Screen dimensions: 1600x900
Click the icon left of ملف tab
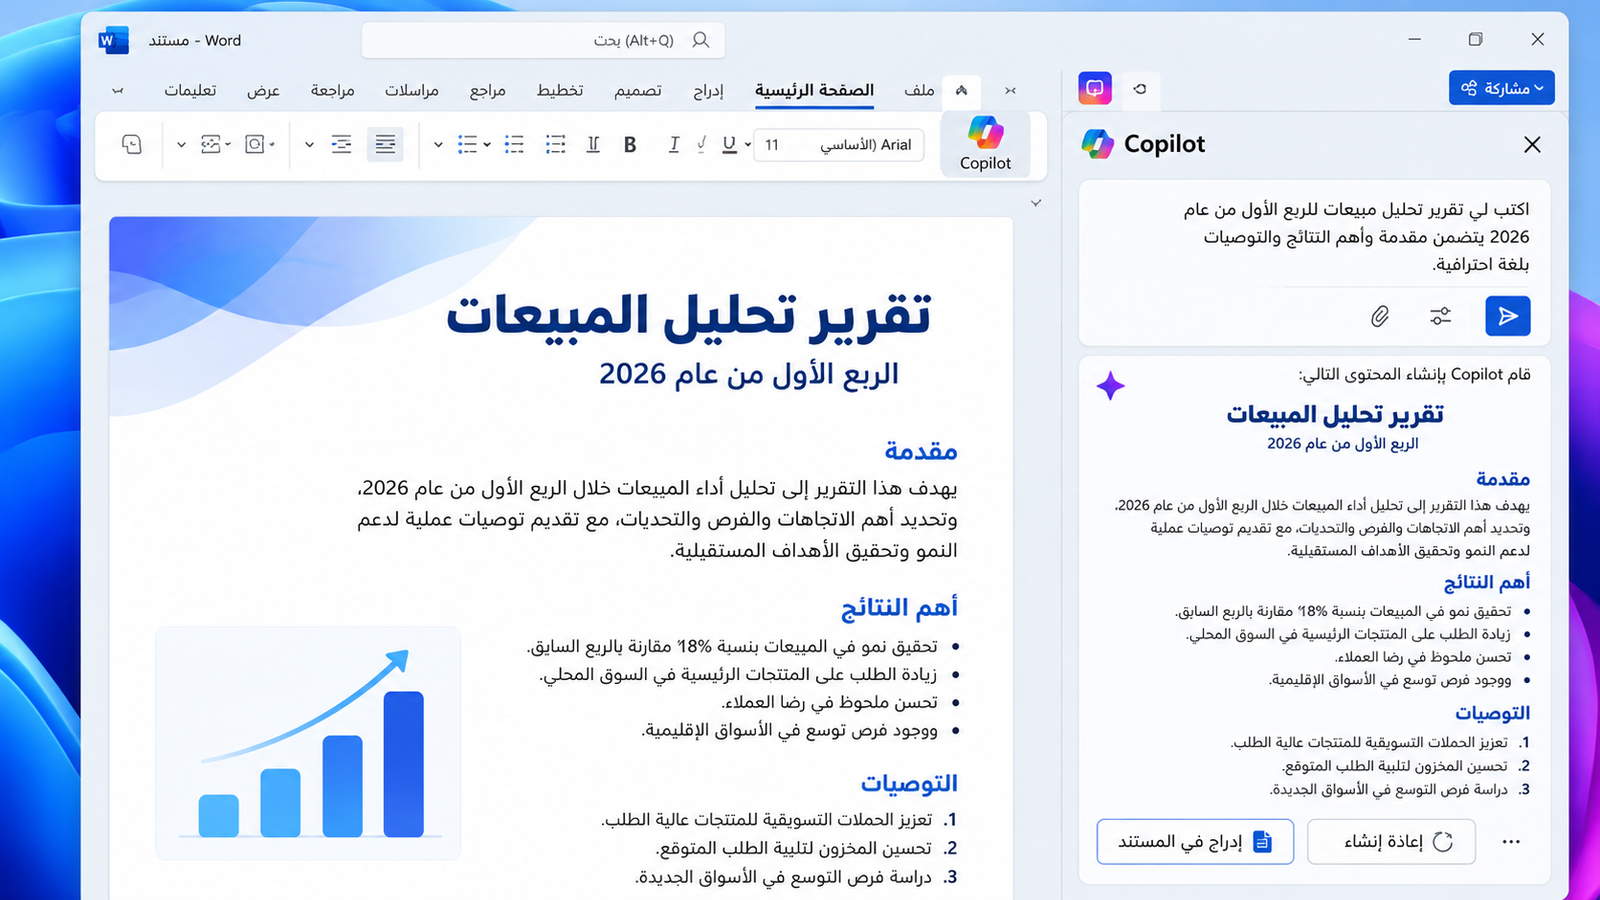961,90
